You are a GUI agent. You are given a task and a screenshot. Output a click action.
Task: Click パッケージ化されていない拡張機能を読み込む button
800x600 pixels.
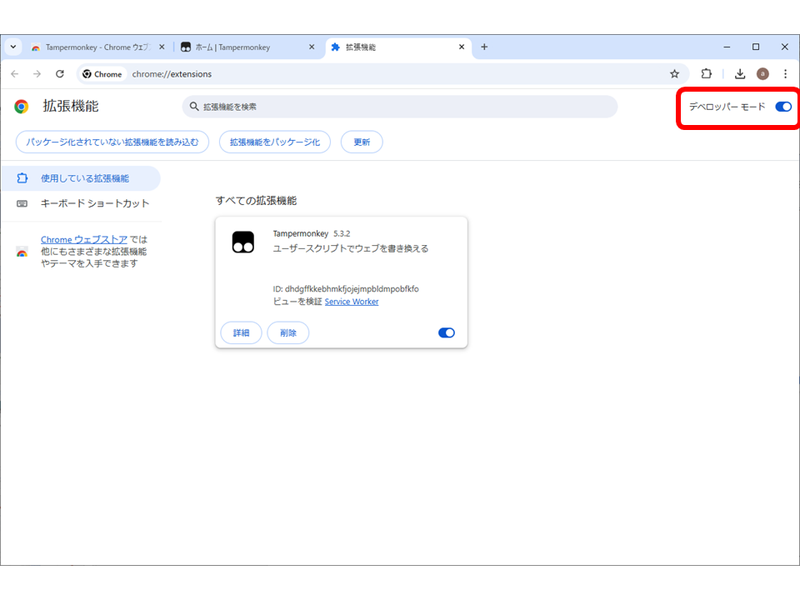coord(112,142)
